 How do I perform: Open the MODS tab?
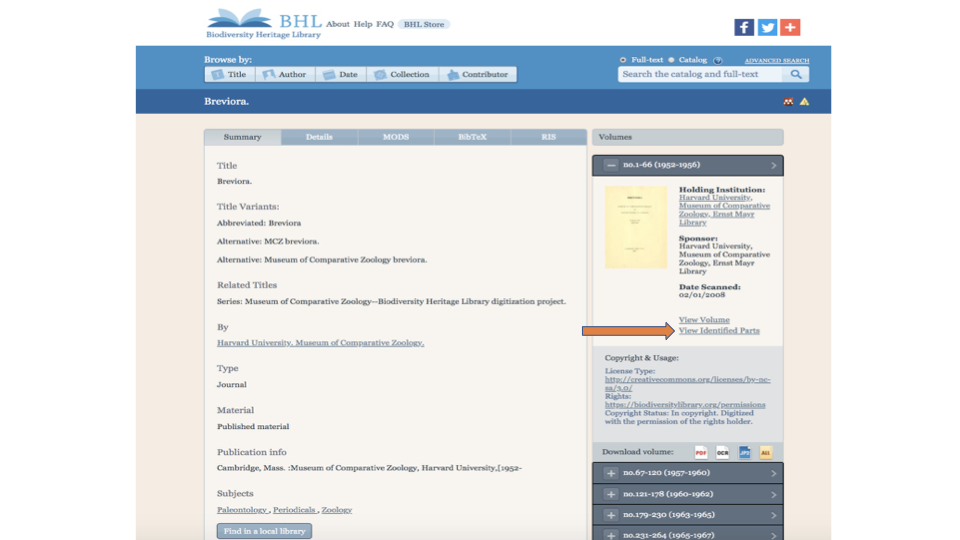(x=396, y=137)
